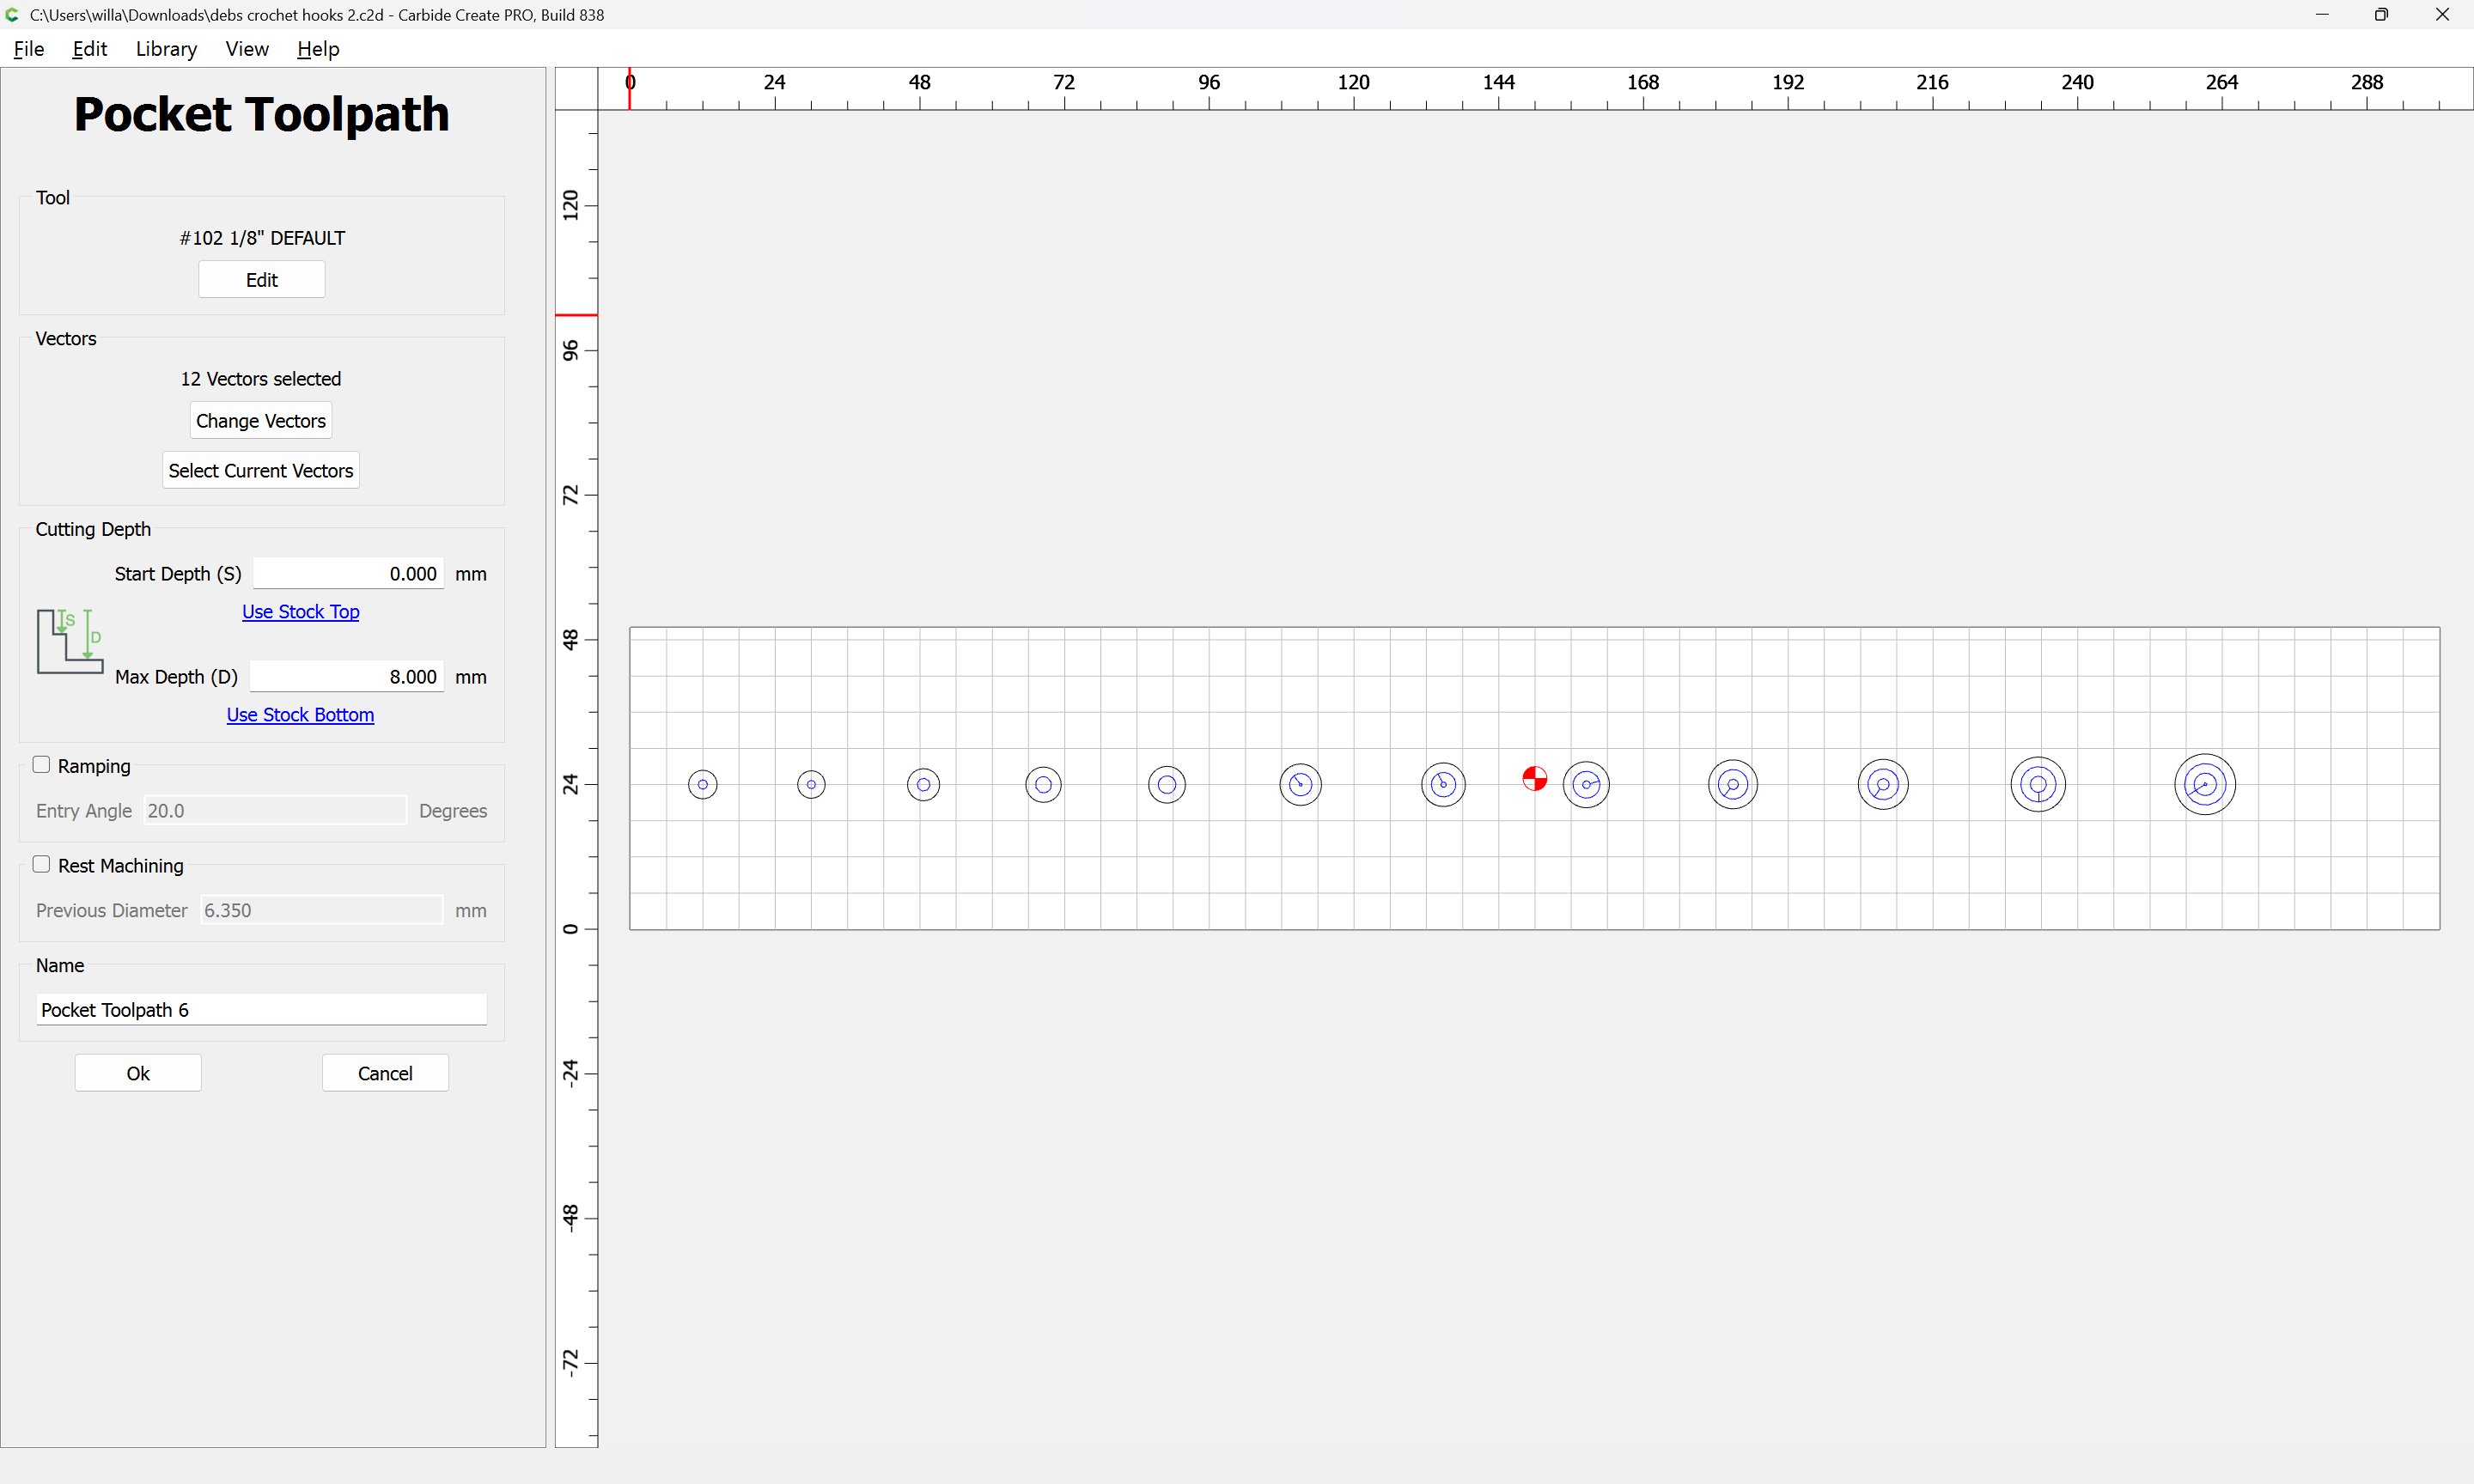Click the toolpath Name text field
The height and width of the screenshot is (1484, 2474).
pos(261,1010)
